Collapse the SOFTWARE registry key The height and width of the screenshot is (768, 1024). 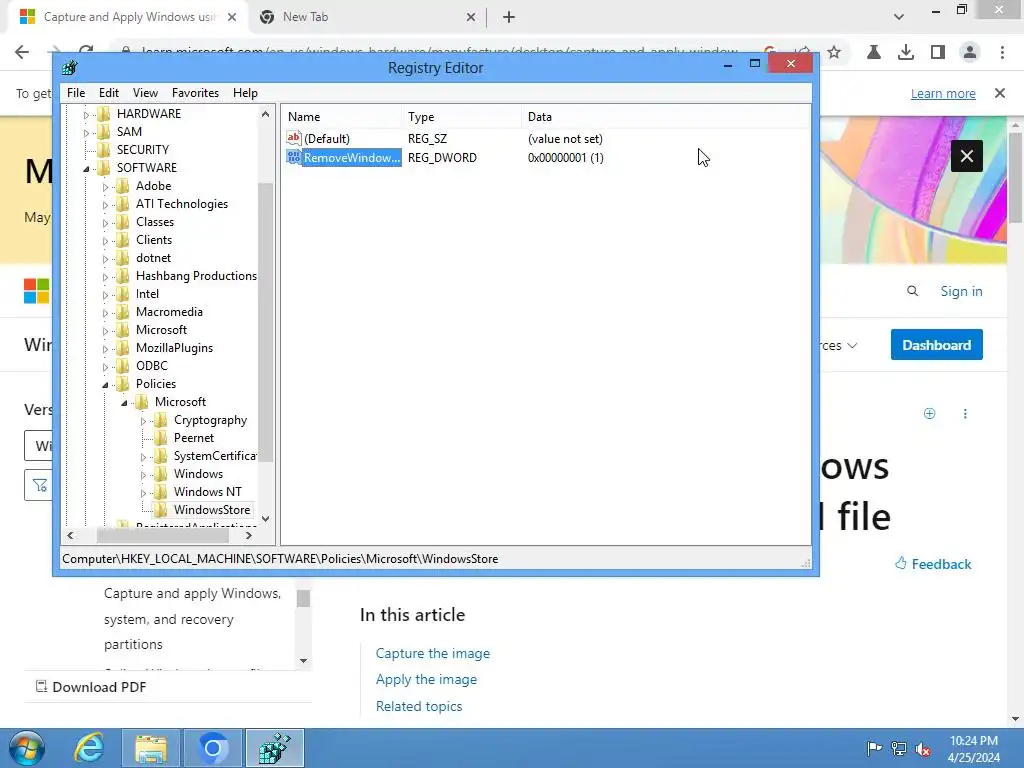86,168
